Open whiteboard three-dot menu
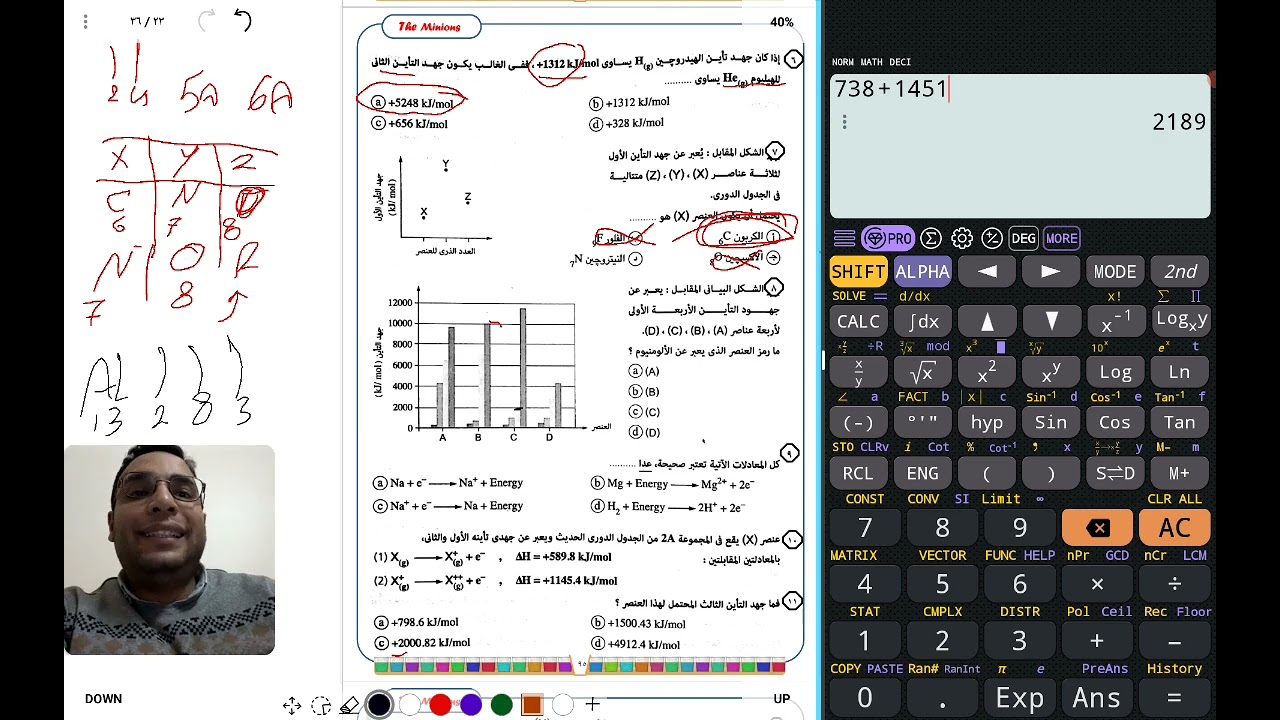1280x720 pixels. coord(86,21)
